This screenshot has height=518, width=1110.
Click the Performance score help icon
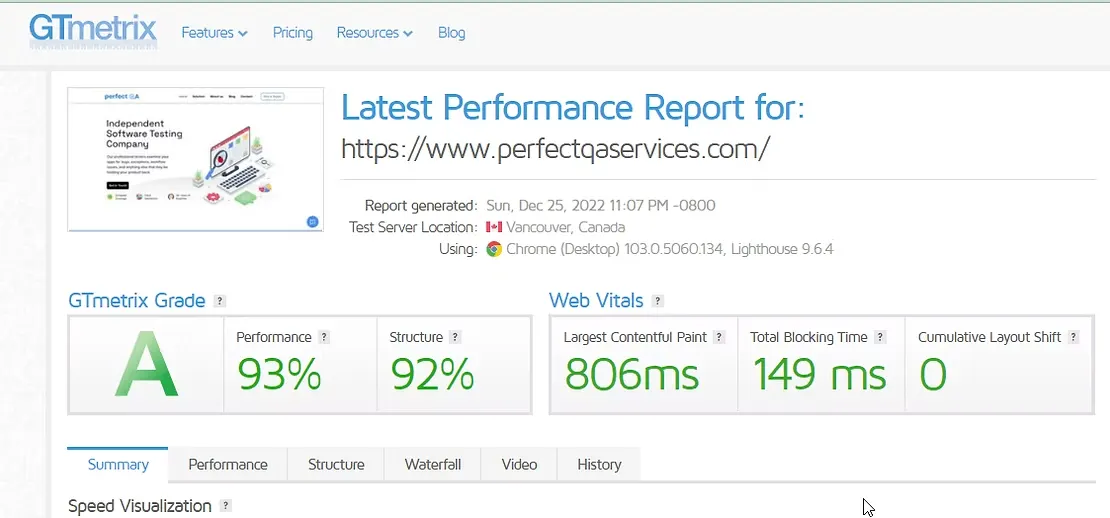coord(324,338)
